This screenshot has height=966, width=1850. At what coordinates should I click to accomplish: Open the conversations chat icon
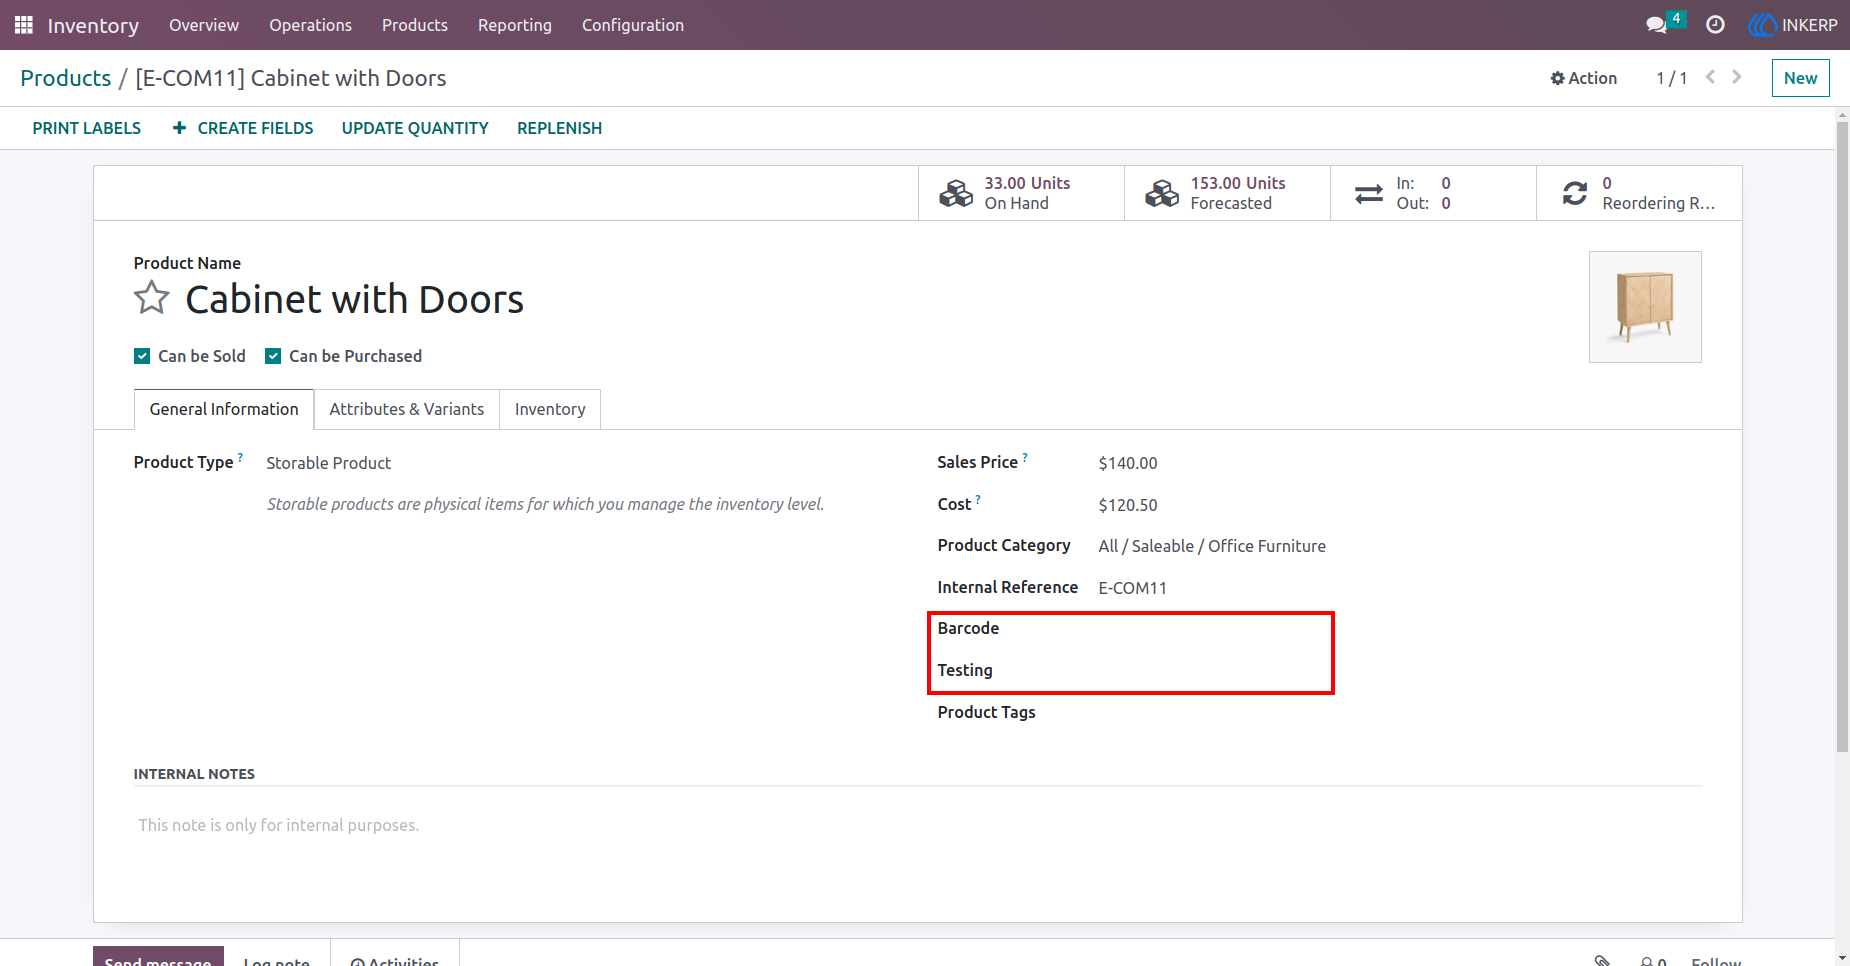1657,25
